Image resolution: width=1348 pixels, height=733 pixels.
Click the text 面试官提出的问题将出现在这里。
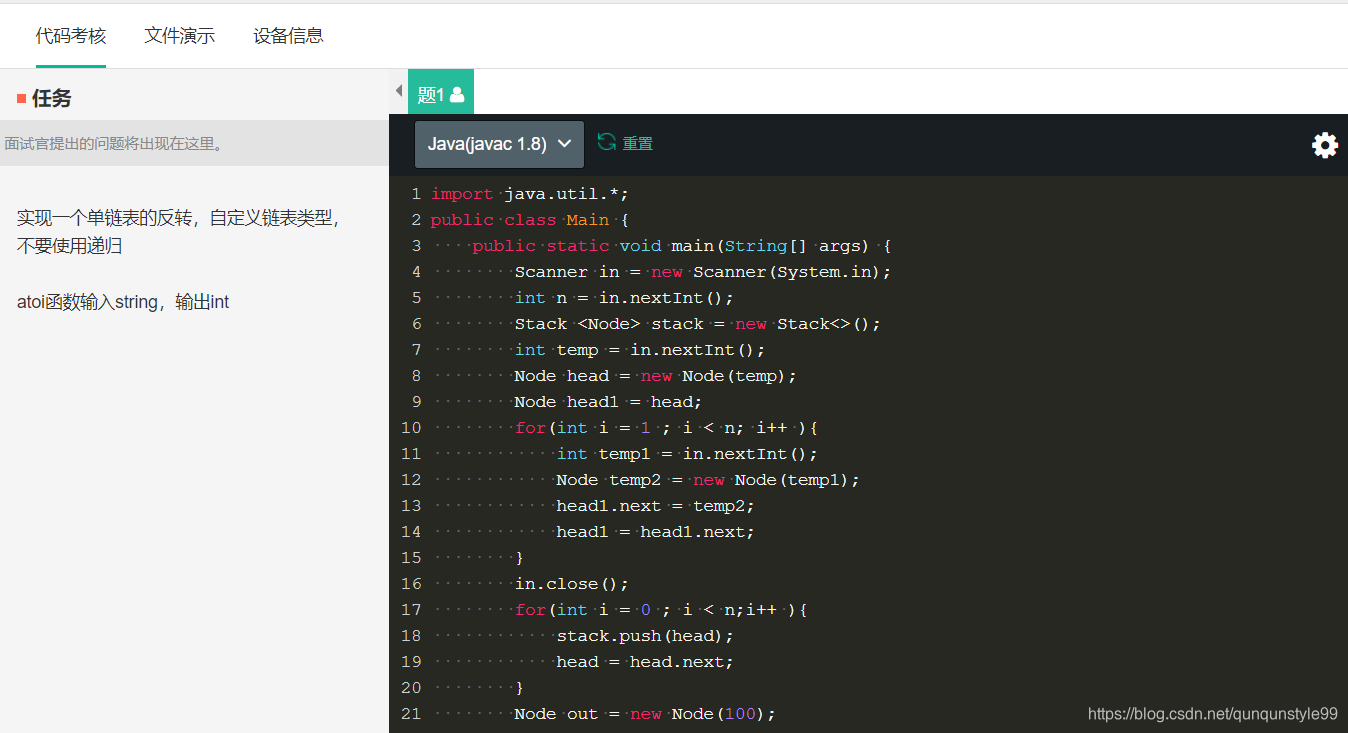[x=116, y=144]
